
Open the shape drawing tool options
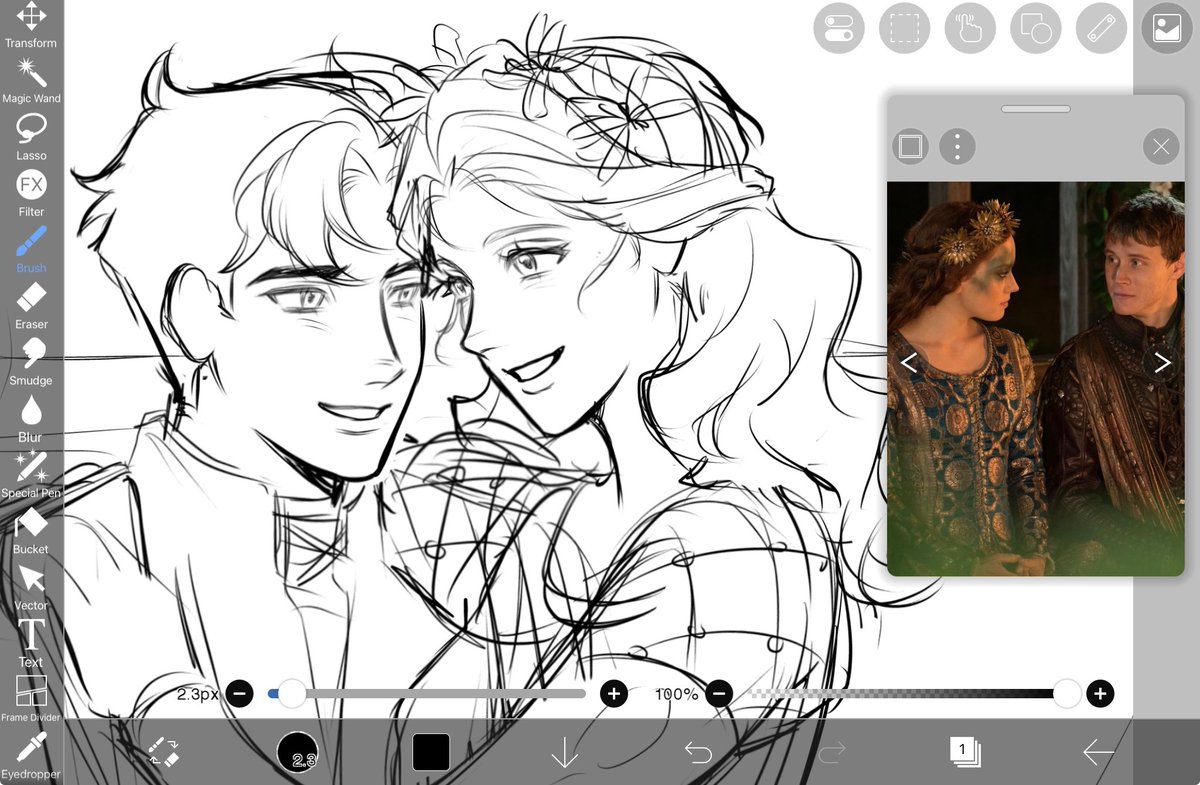[x=1035, y=28]
